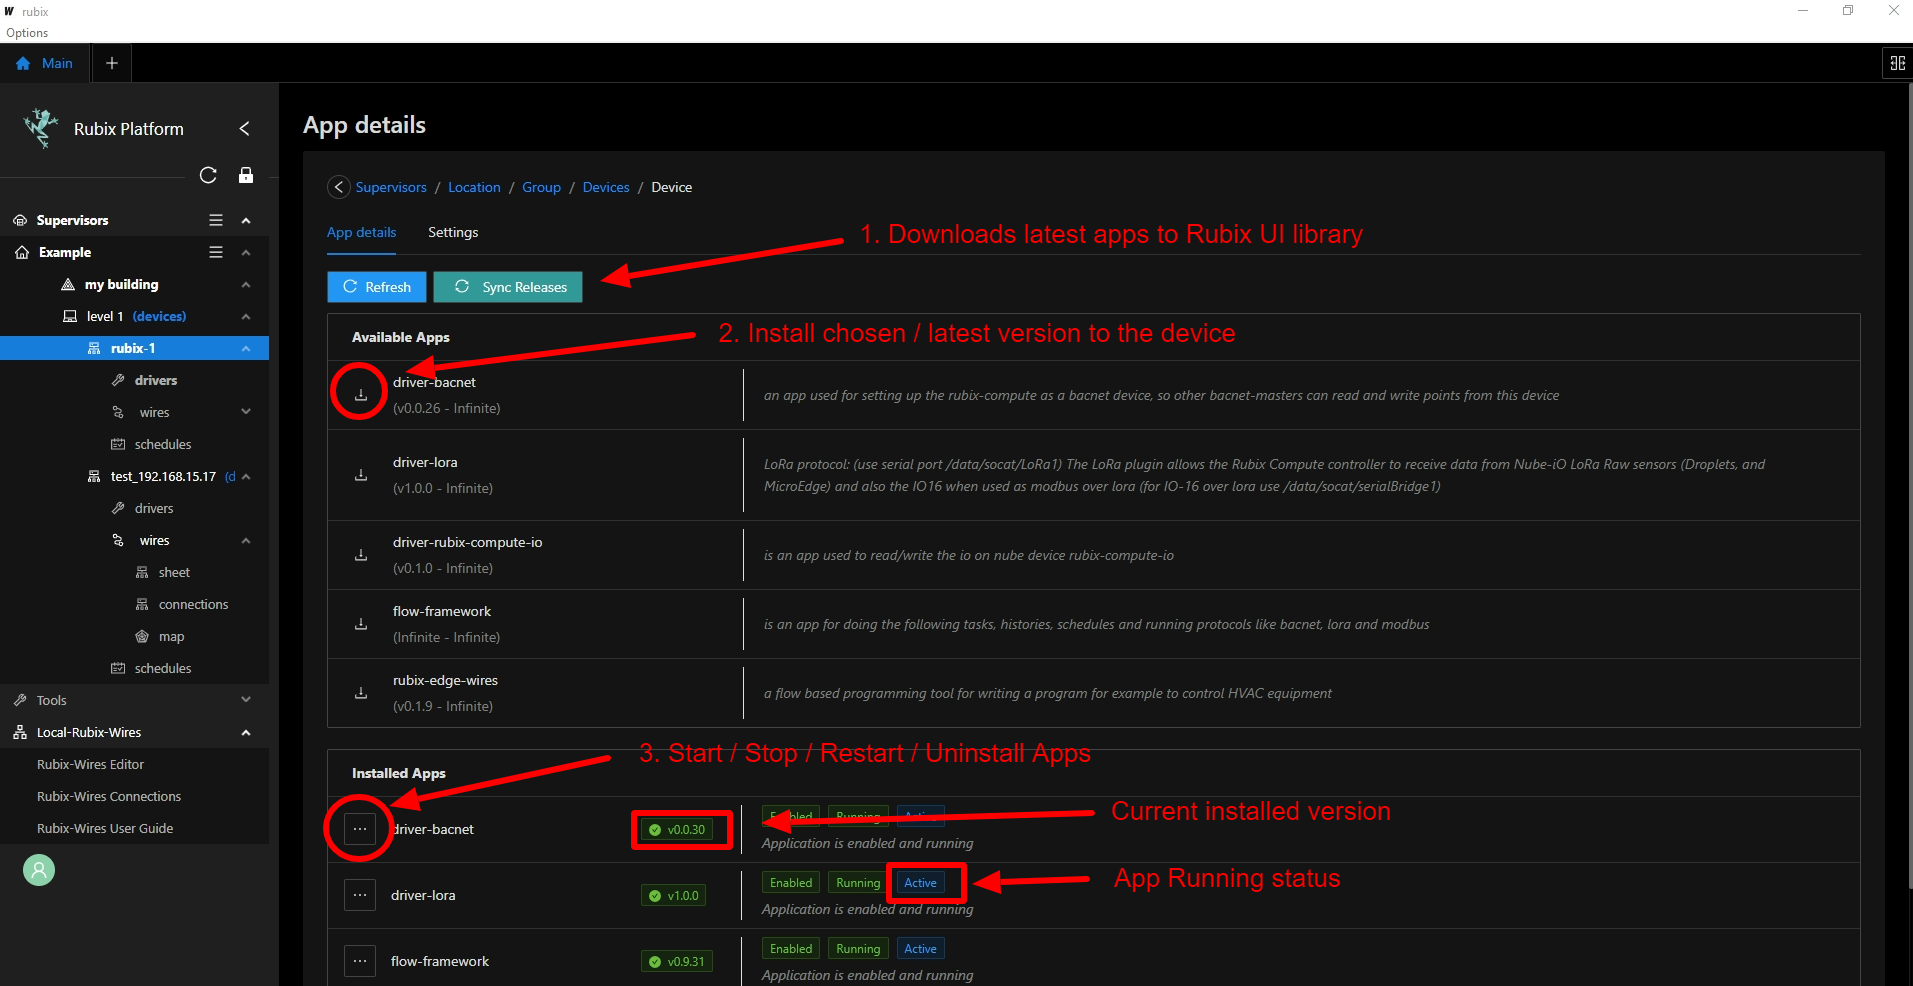This screenshot has height=986, width=1913.
Task: Click driver-lora v1.0.0 version badge
Action: coord(673,895)
